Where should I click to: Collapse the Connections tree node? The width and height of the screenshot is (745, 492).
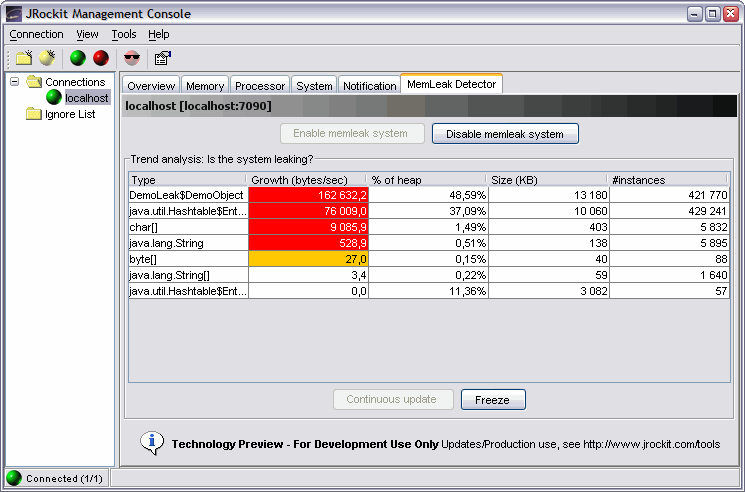15,82
